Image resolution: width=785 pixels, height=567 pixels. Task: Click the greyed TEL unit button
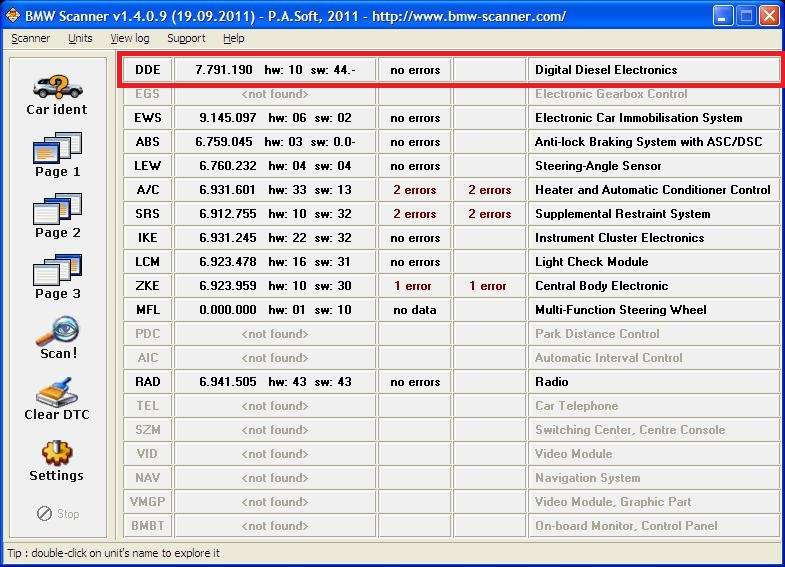click(148, 406)
